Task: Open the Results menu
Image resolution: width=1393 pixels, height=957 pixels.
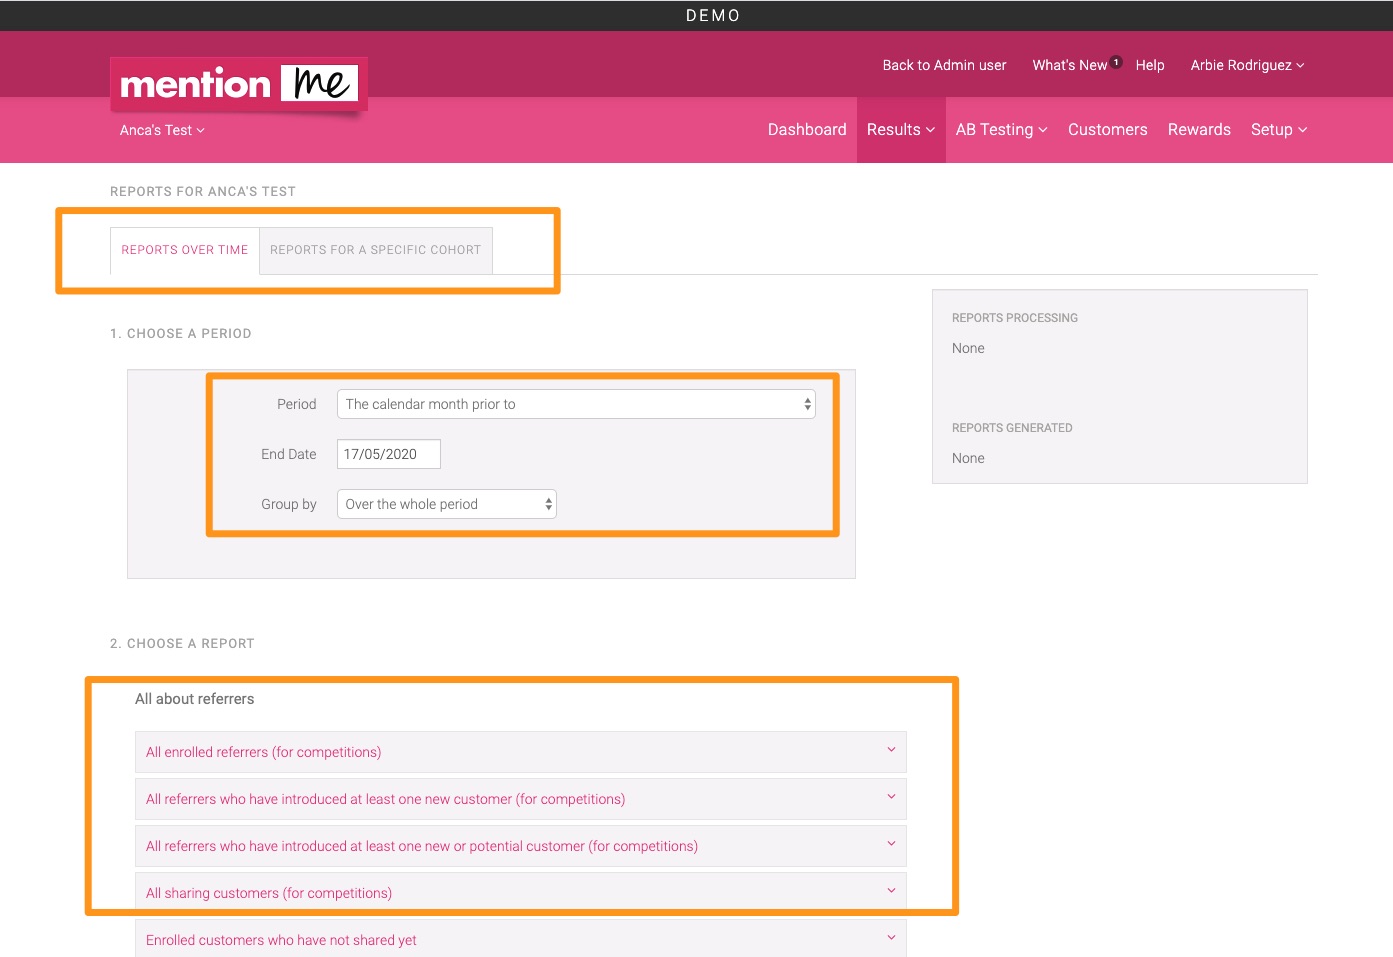Action: click(899, 129)
